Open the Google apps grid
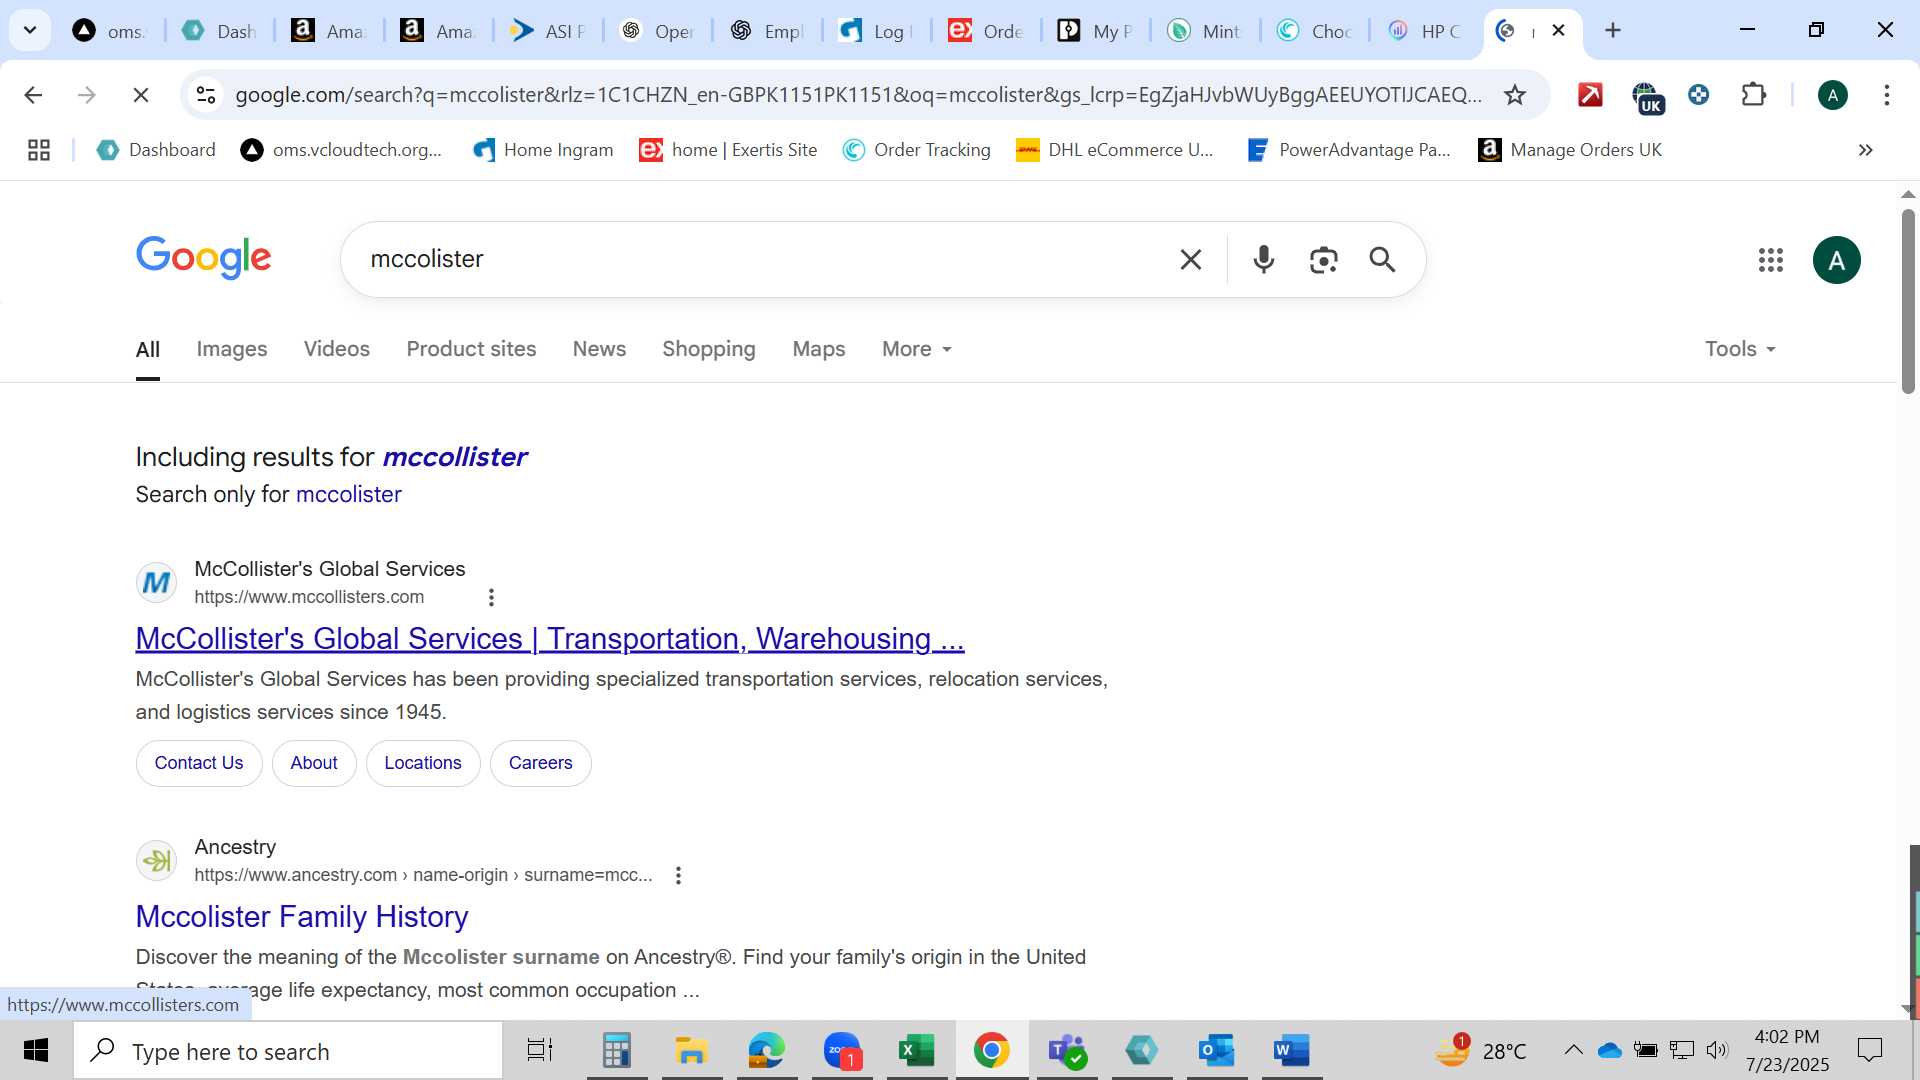Viewport: 1920px width, 1080px height. pyautogui.click(x=1770, y=260)
